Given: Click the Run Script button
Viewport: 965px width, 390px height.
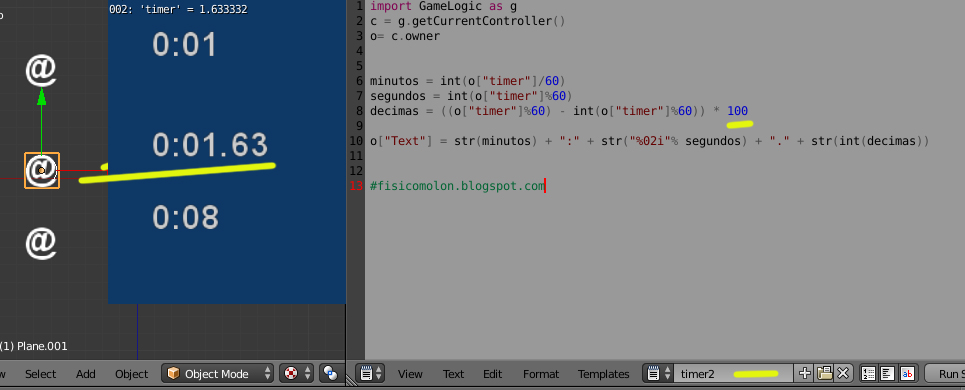Looking at the screenshot, I should (945, 373).
